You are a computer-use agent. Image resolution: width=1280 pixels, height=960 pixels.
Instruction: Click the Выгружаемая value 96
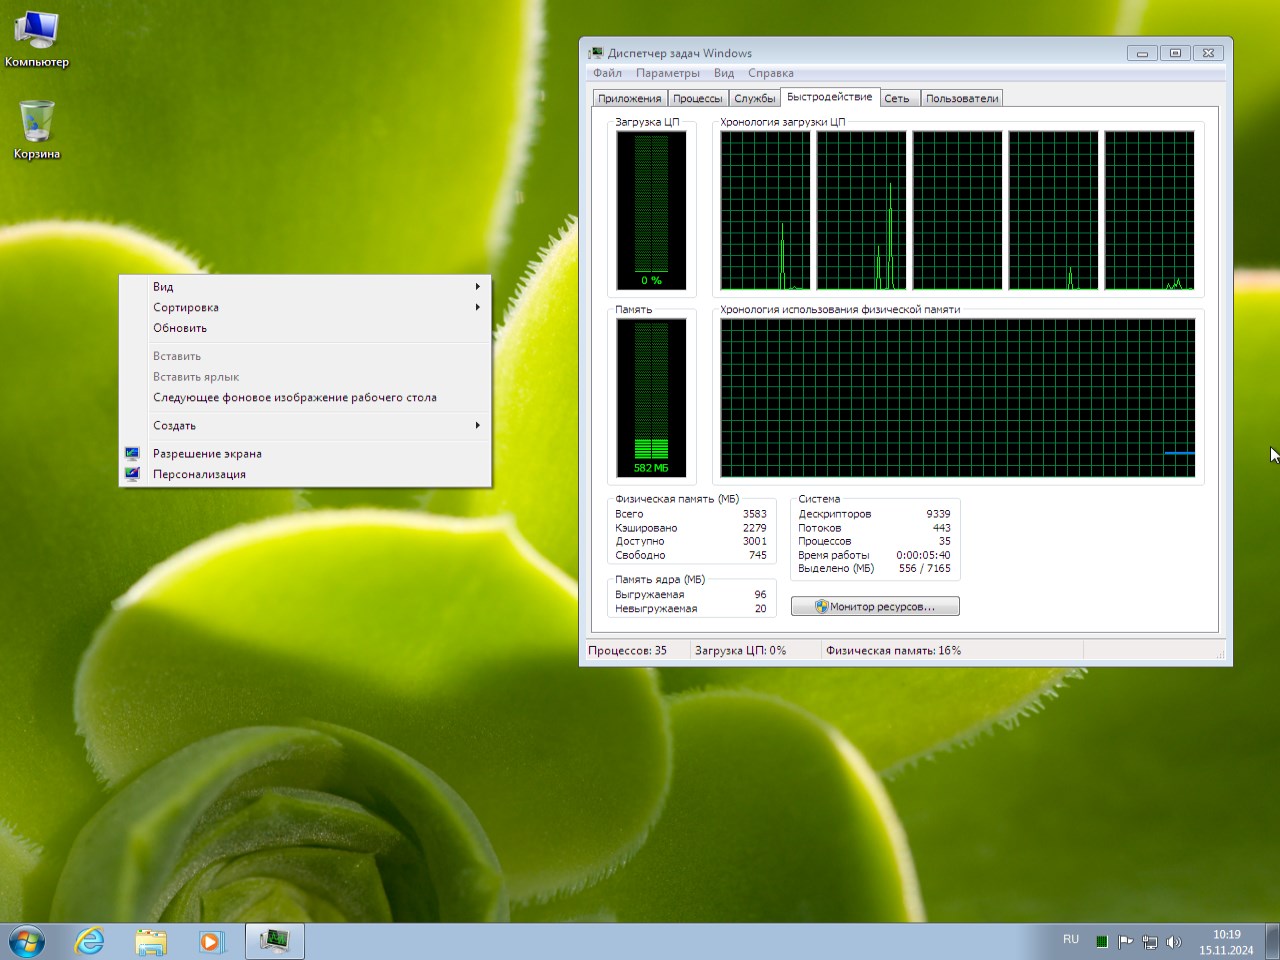pos(761,594)
